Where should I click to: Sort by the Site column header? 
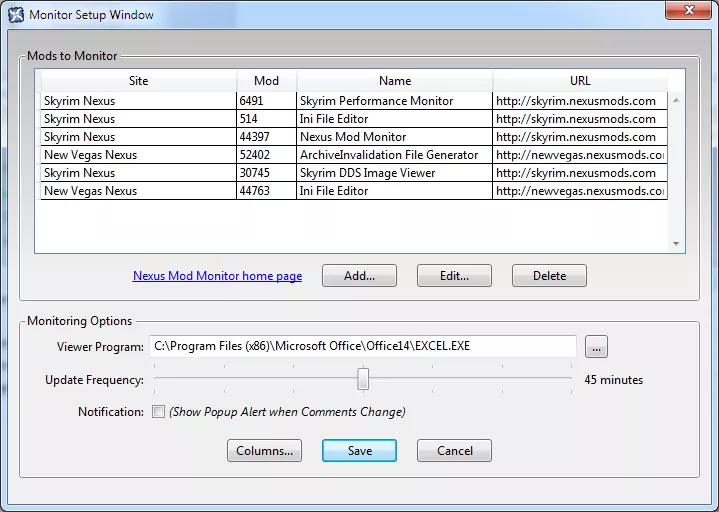[x=138, y=81]
